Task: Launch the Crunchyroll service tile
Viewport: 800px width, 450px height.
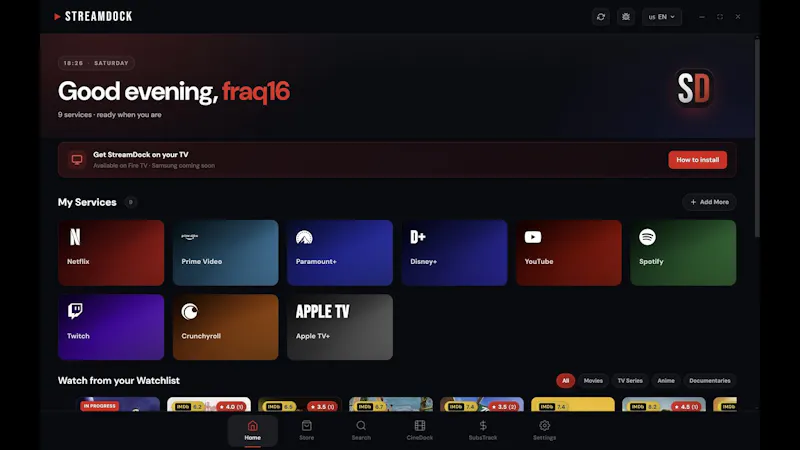Action: pos(226,327)
